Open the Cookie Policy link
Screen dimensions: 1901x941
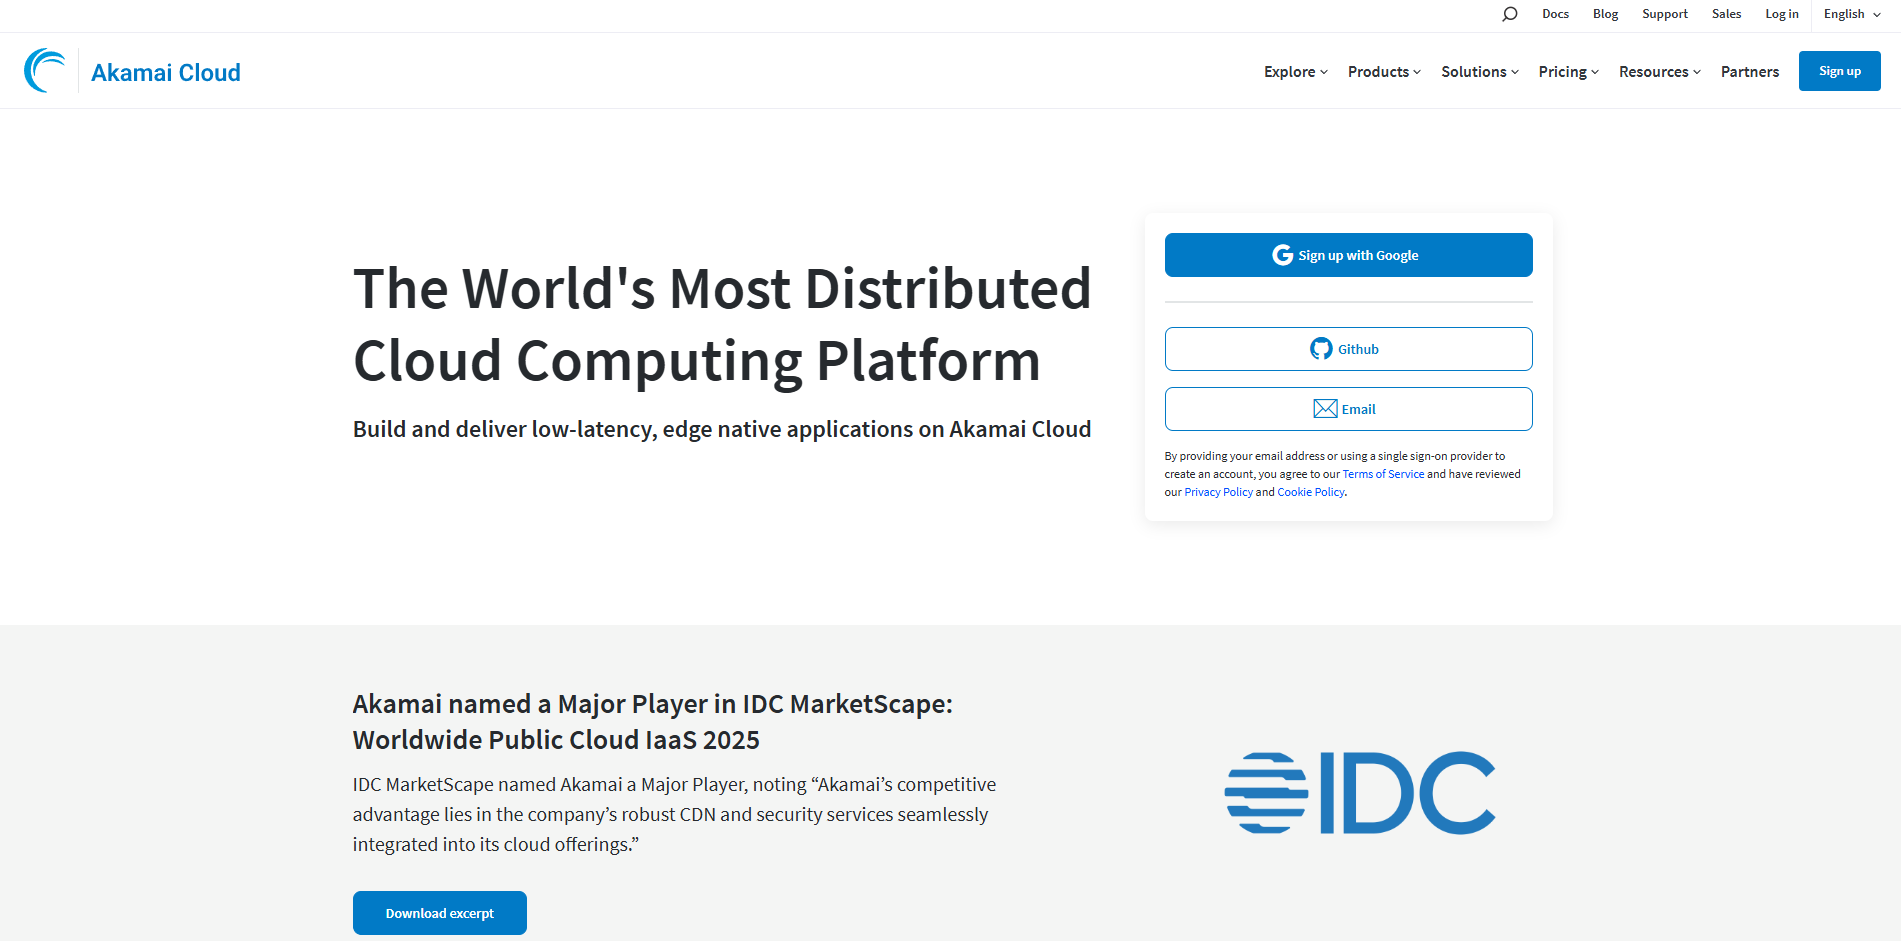[1311, 492]
